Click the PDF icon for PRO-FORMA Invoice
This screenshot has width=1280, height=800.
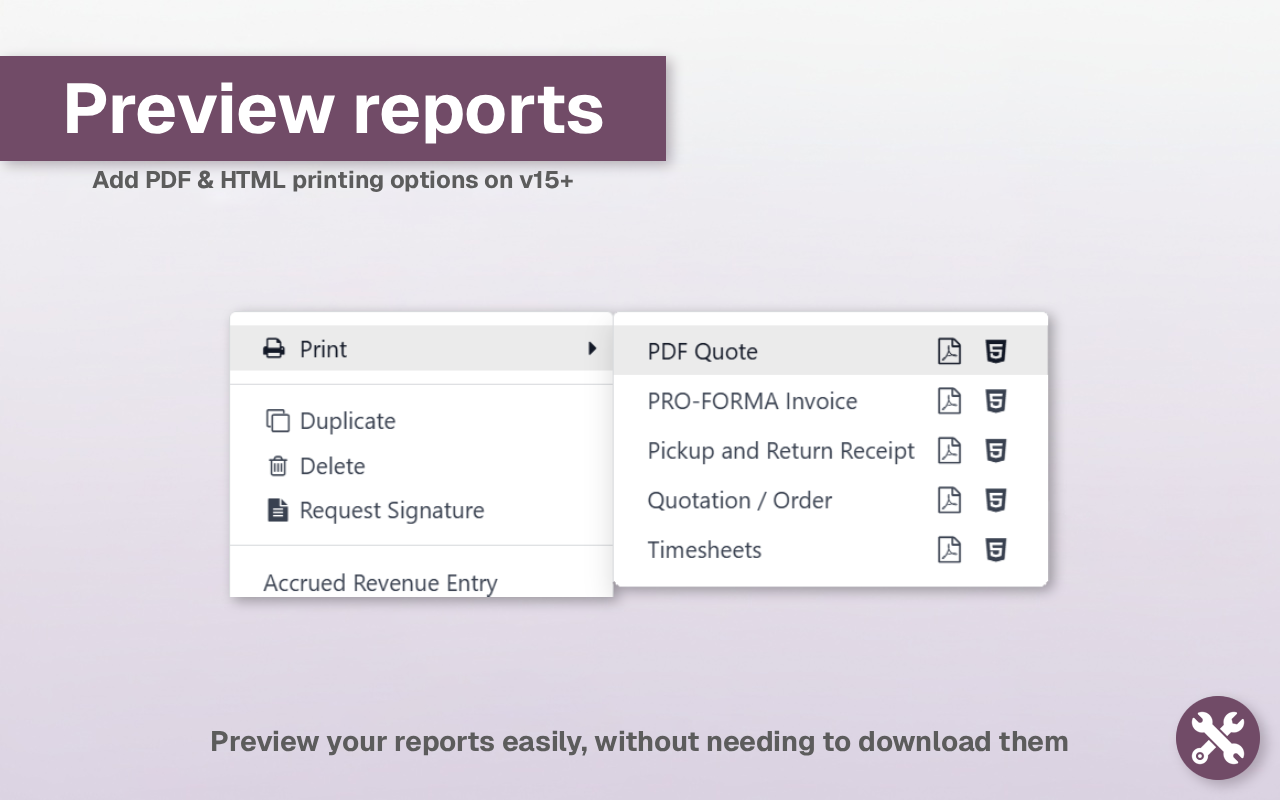click(948, 401)
